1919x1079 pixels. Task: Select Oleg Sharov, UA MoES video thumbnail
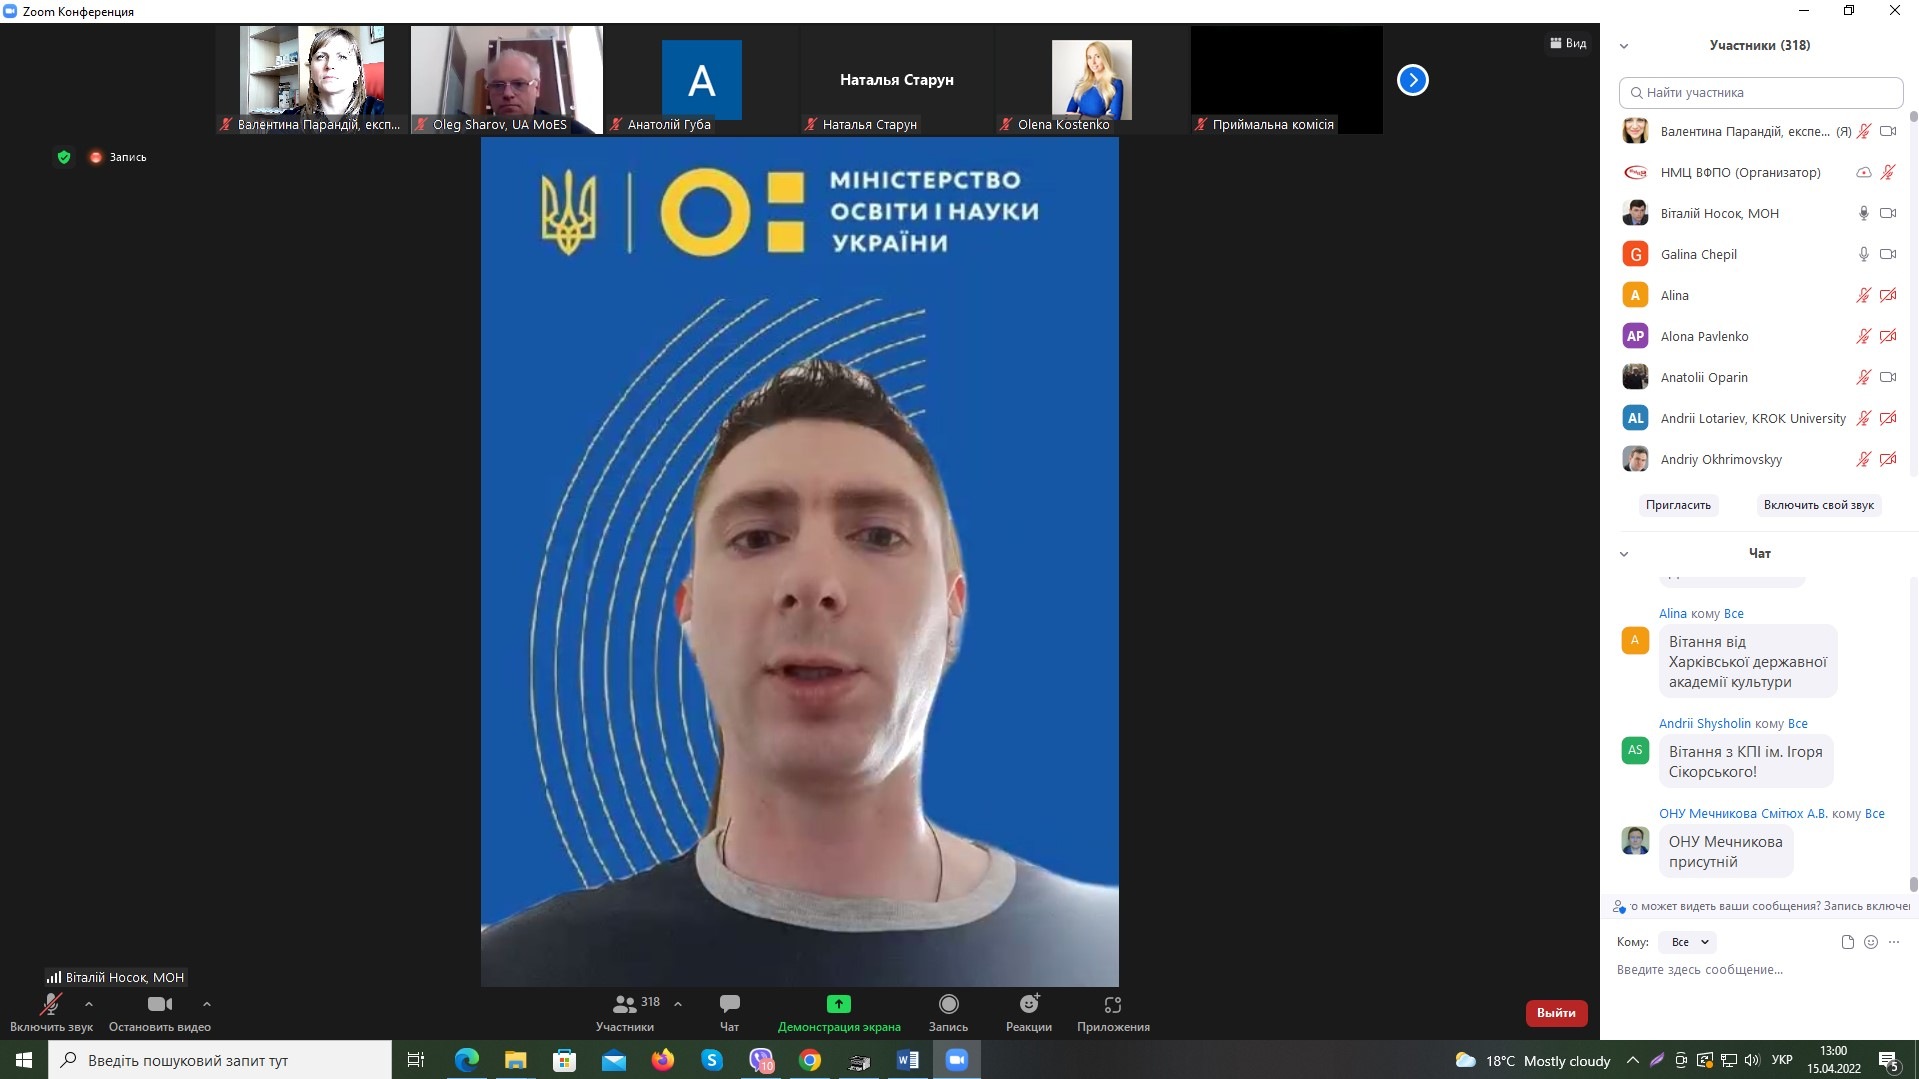coord(507,80)
